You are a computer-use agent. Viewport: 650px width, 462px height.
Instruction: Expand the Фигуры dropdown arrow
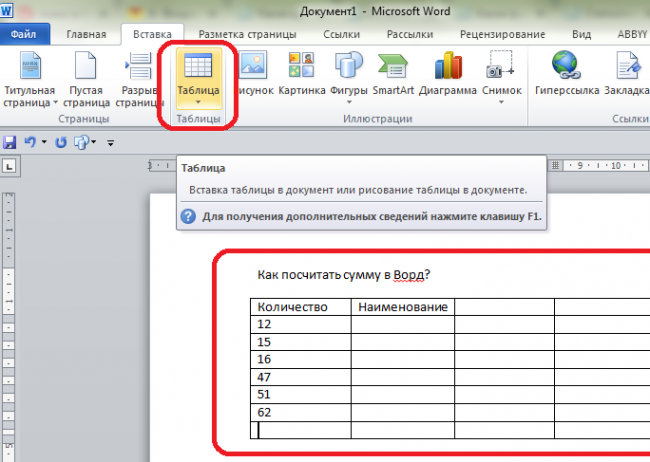click(x=349, y=102)
